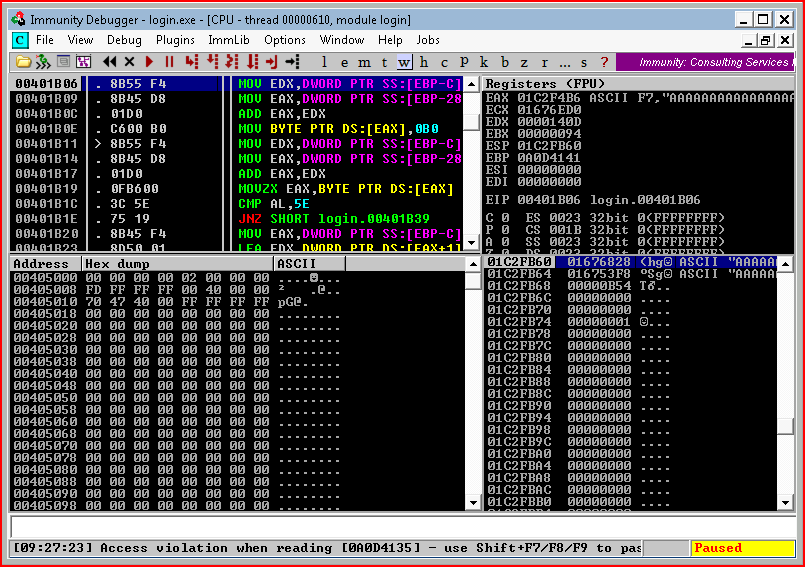Click Registers (FPU) header bar

click(639, 84)
